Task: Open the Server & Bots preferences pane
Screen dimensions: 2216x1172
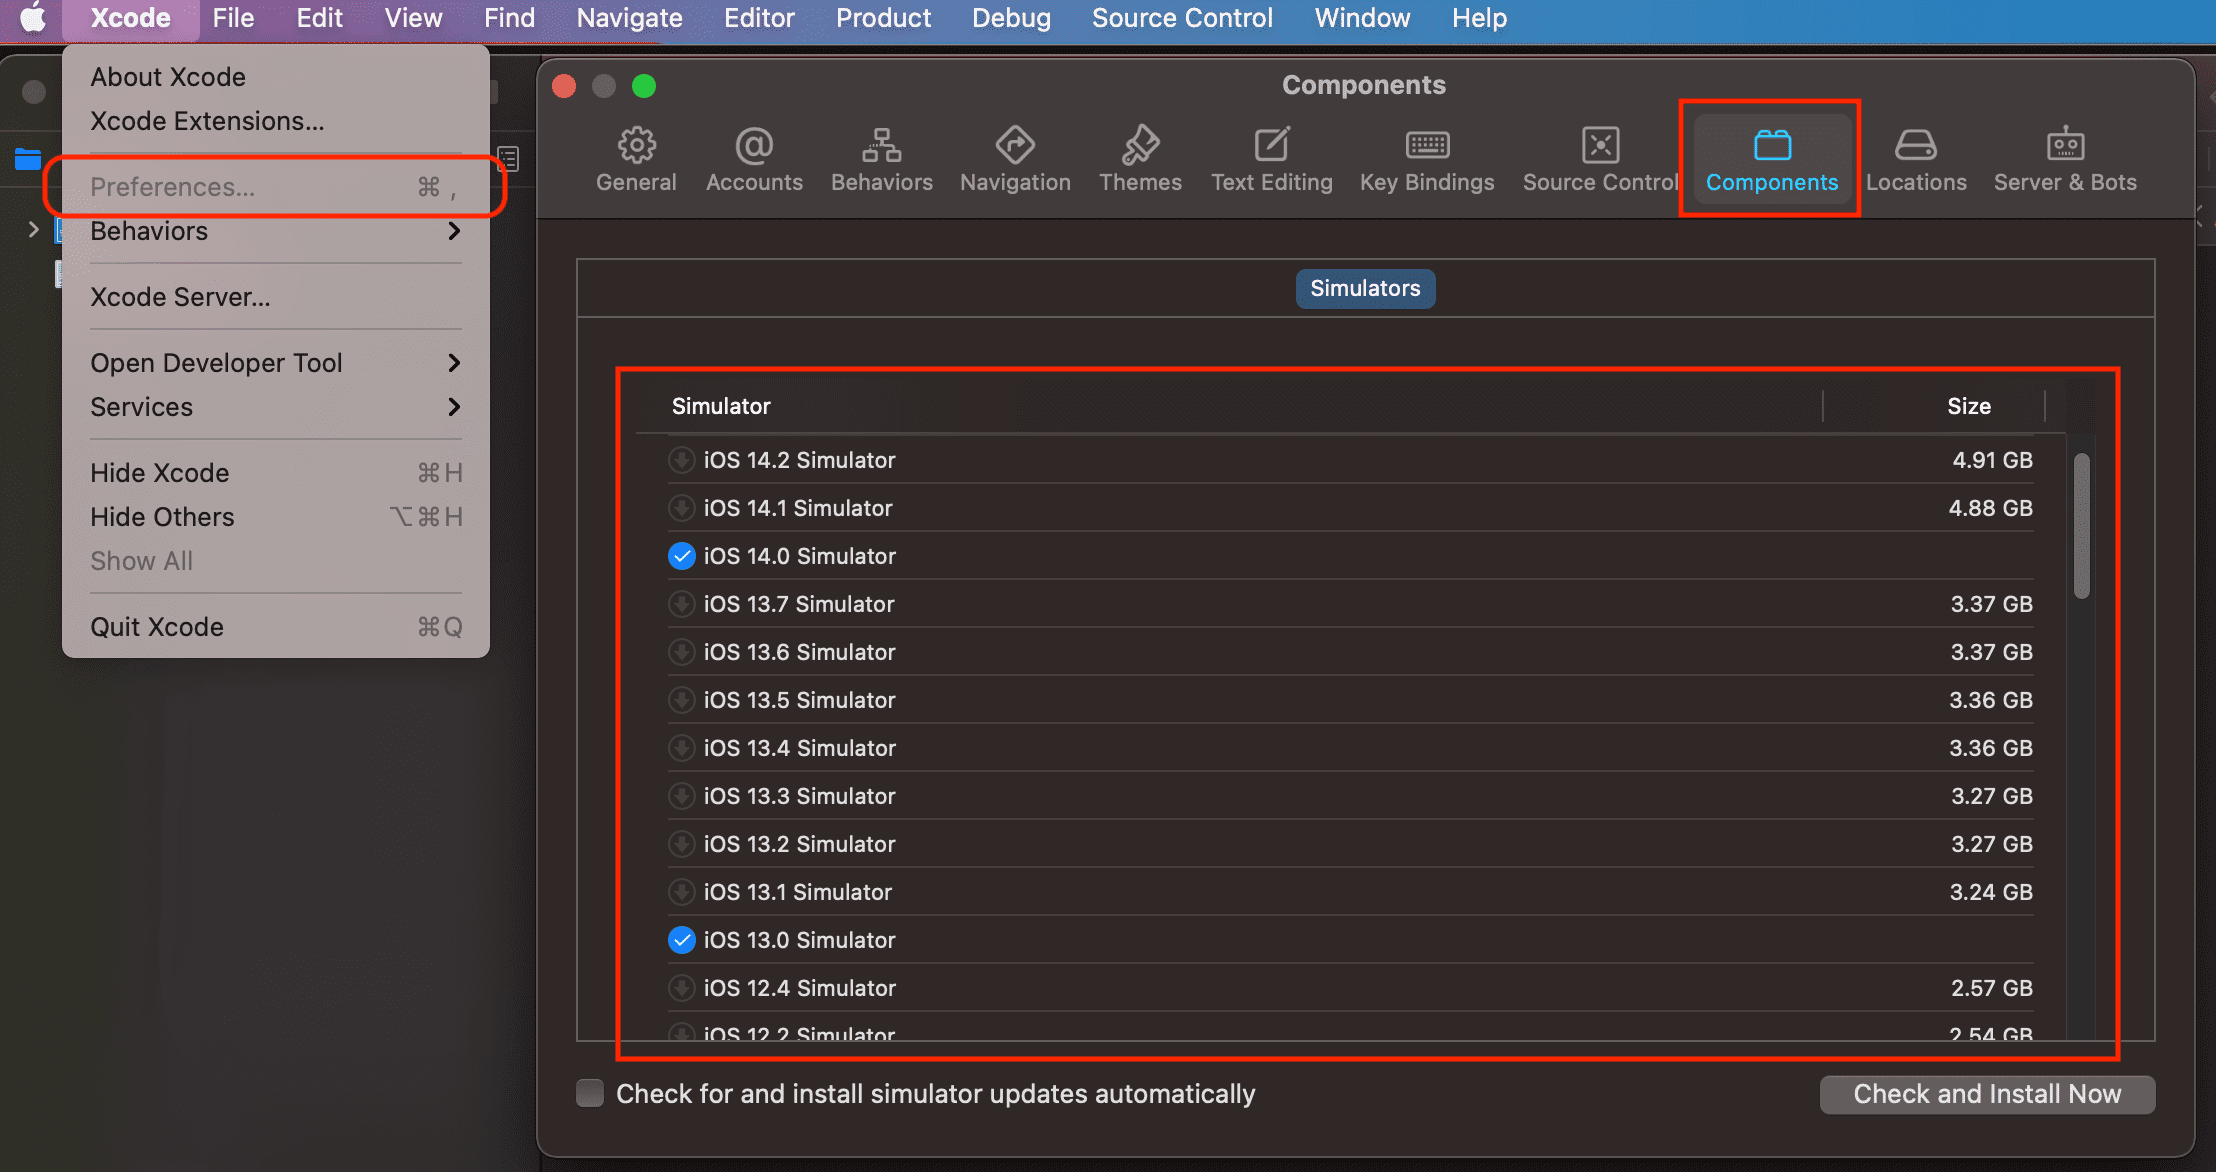Action: 2065,160
